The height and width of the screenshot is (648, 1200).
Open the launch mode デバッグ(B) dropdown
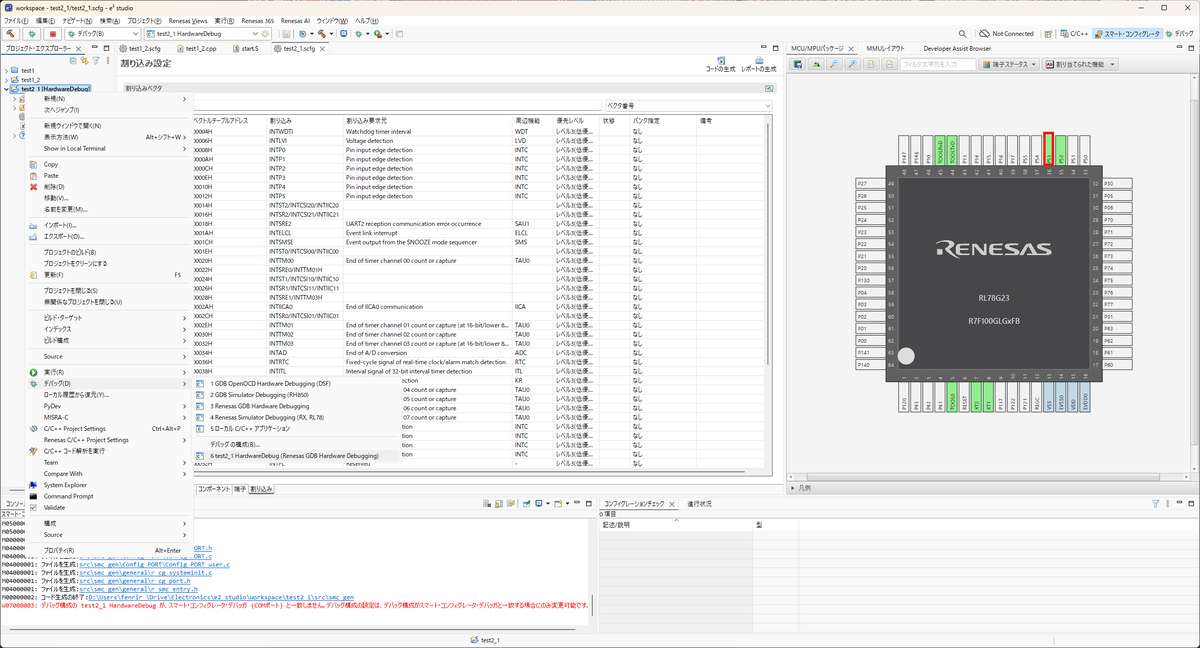pos(102,33)
